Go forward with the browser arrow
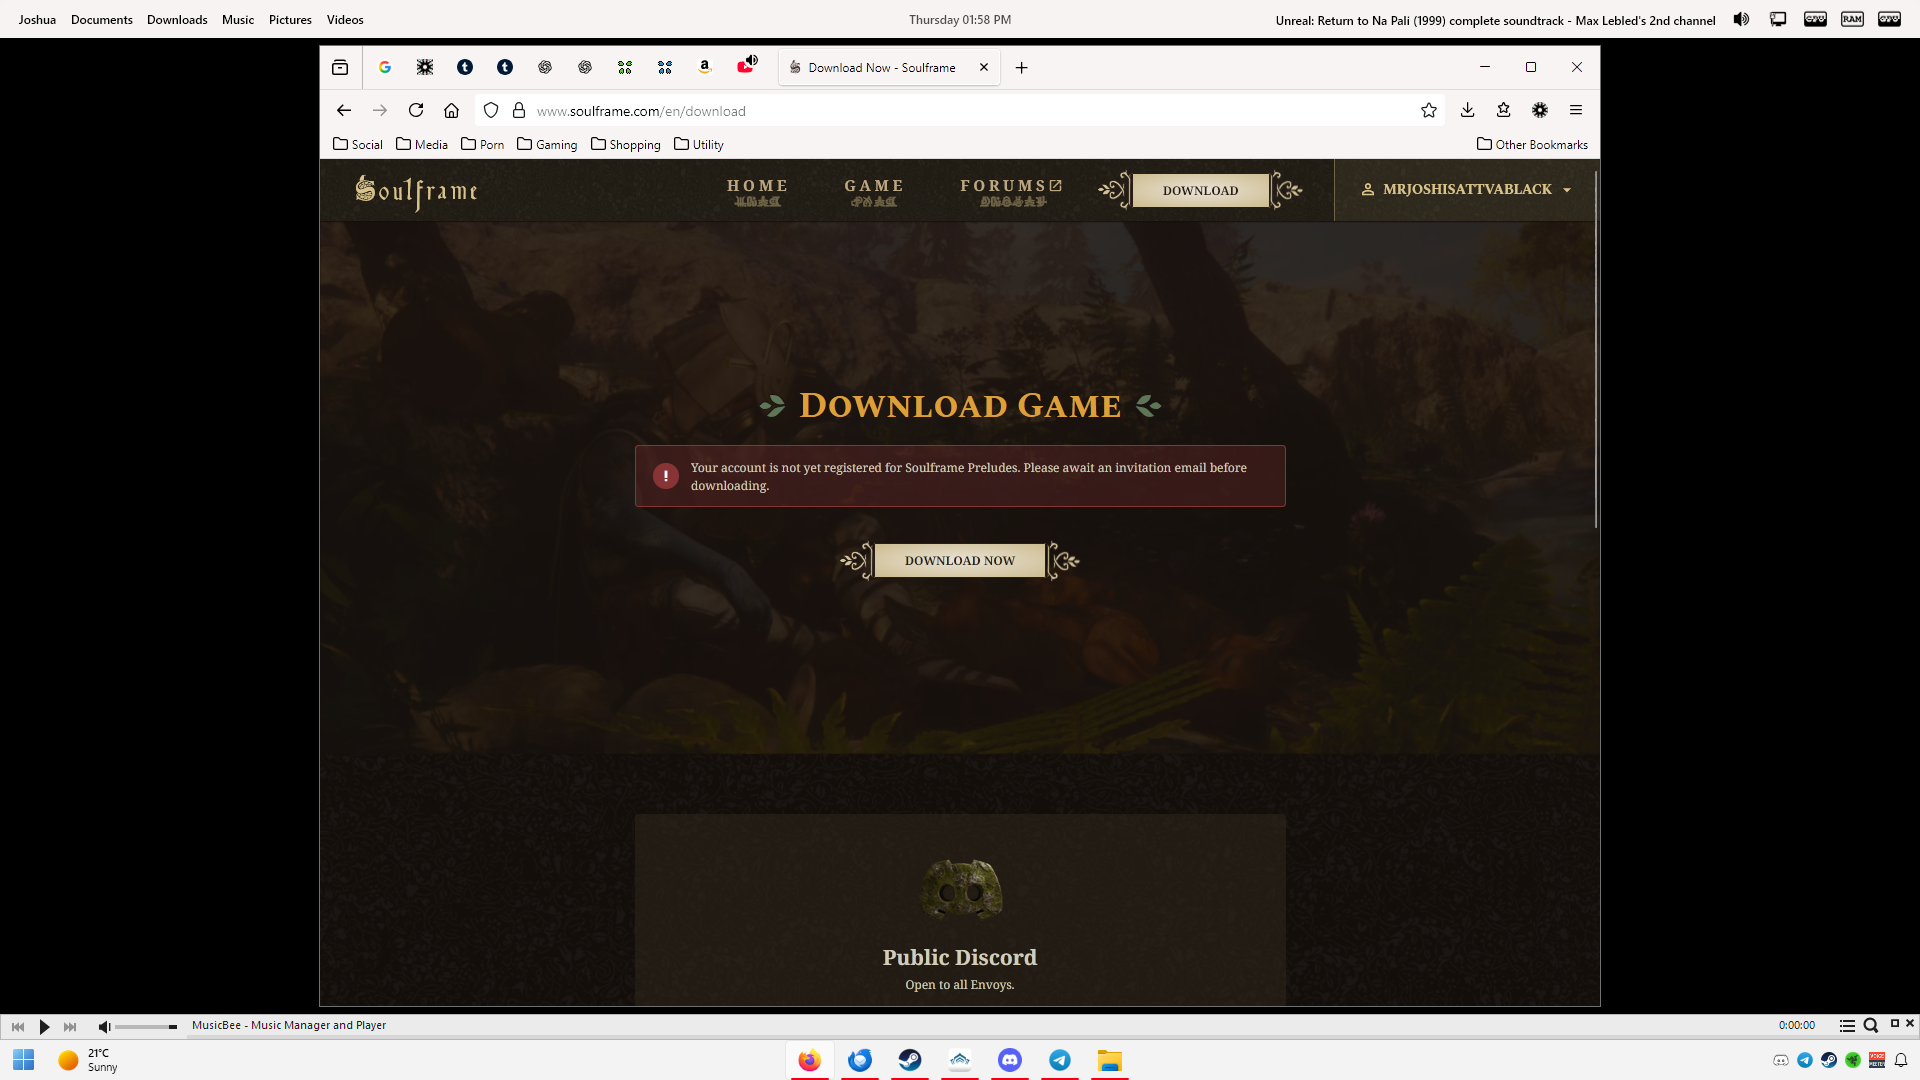 (x=380, y=111)
